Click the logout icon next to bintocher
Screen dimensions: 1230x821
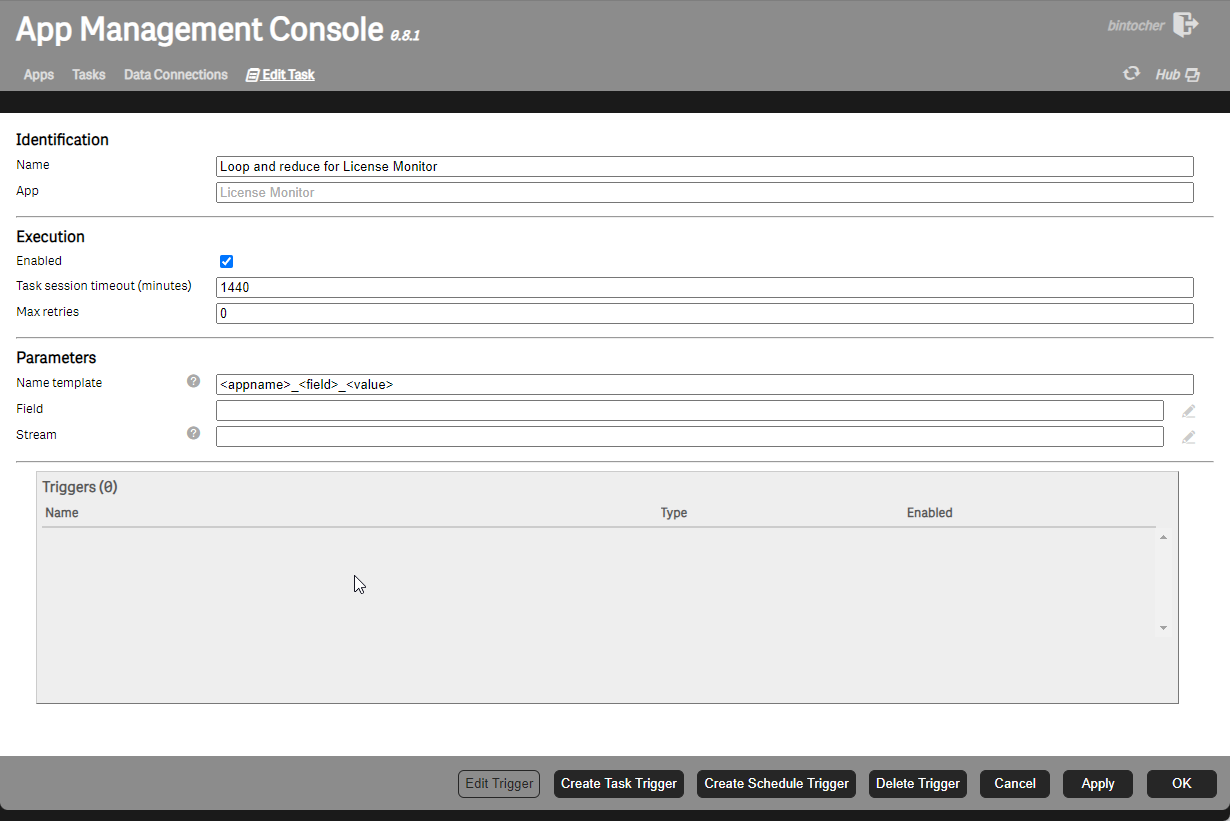[x=1185, y=25]
